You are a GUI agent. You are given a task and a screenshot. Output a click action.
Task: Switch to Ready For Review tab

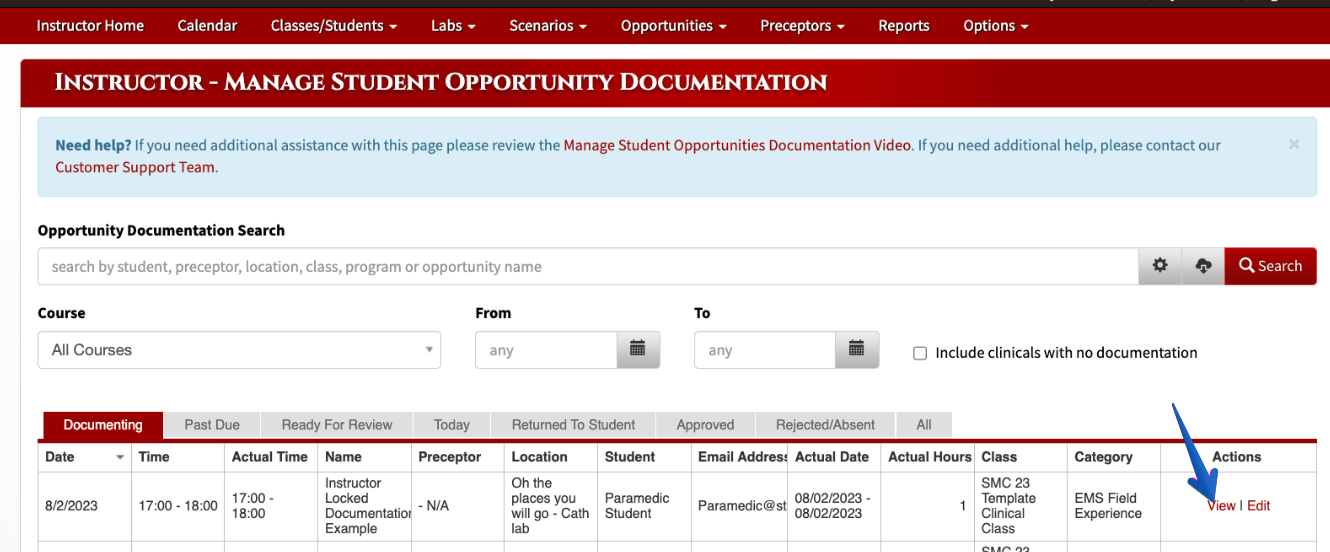[337, 425]
